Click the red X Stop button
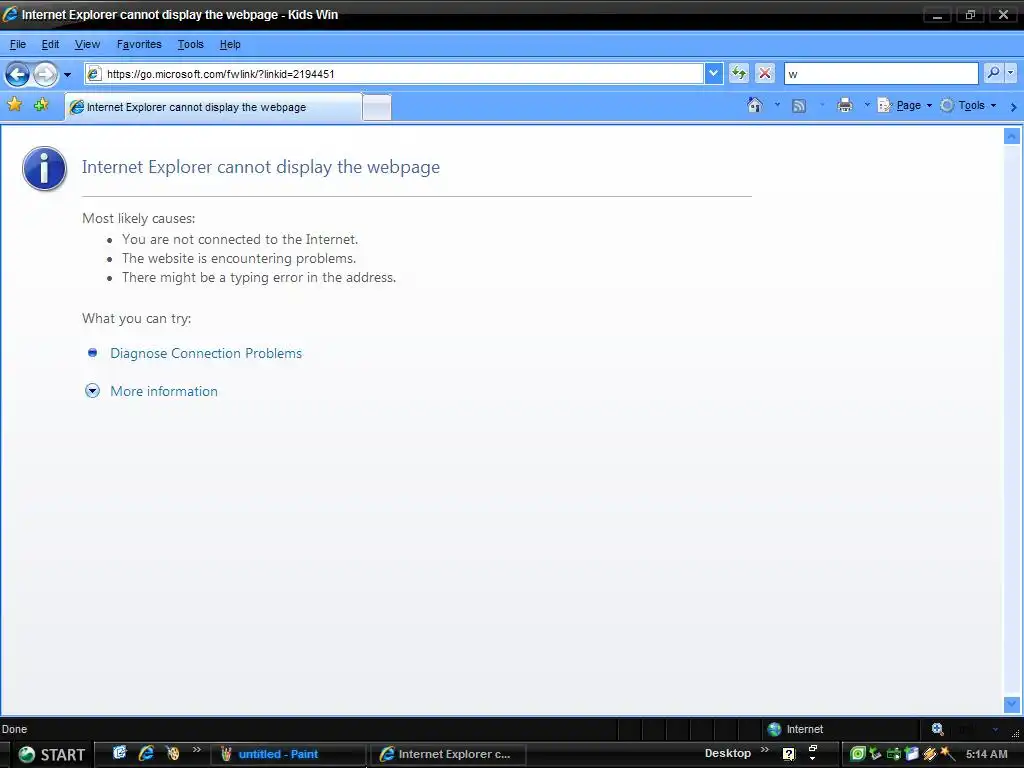 (765, 73)
